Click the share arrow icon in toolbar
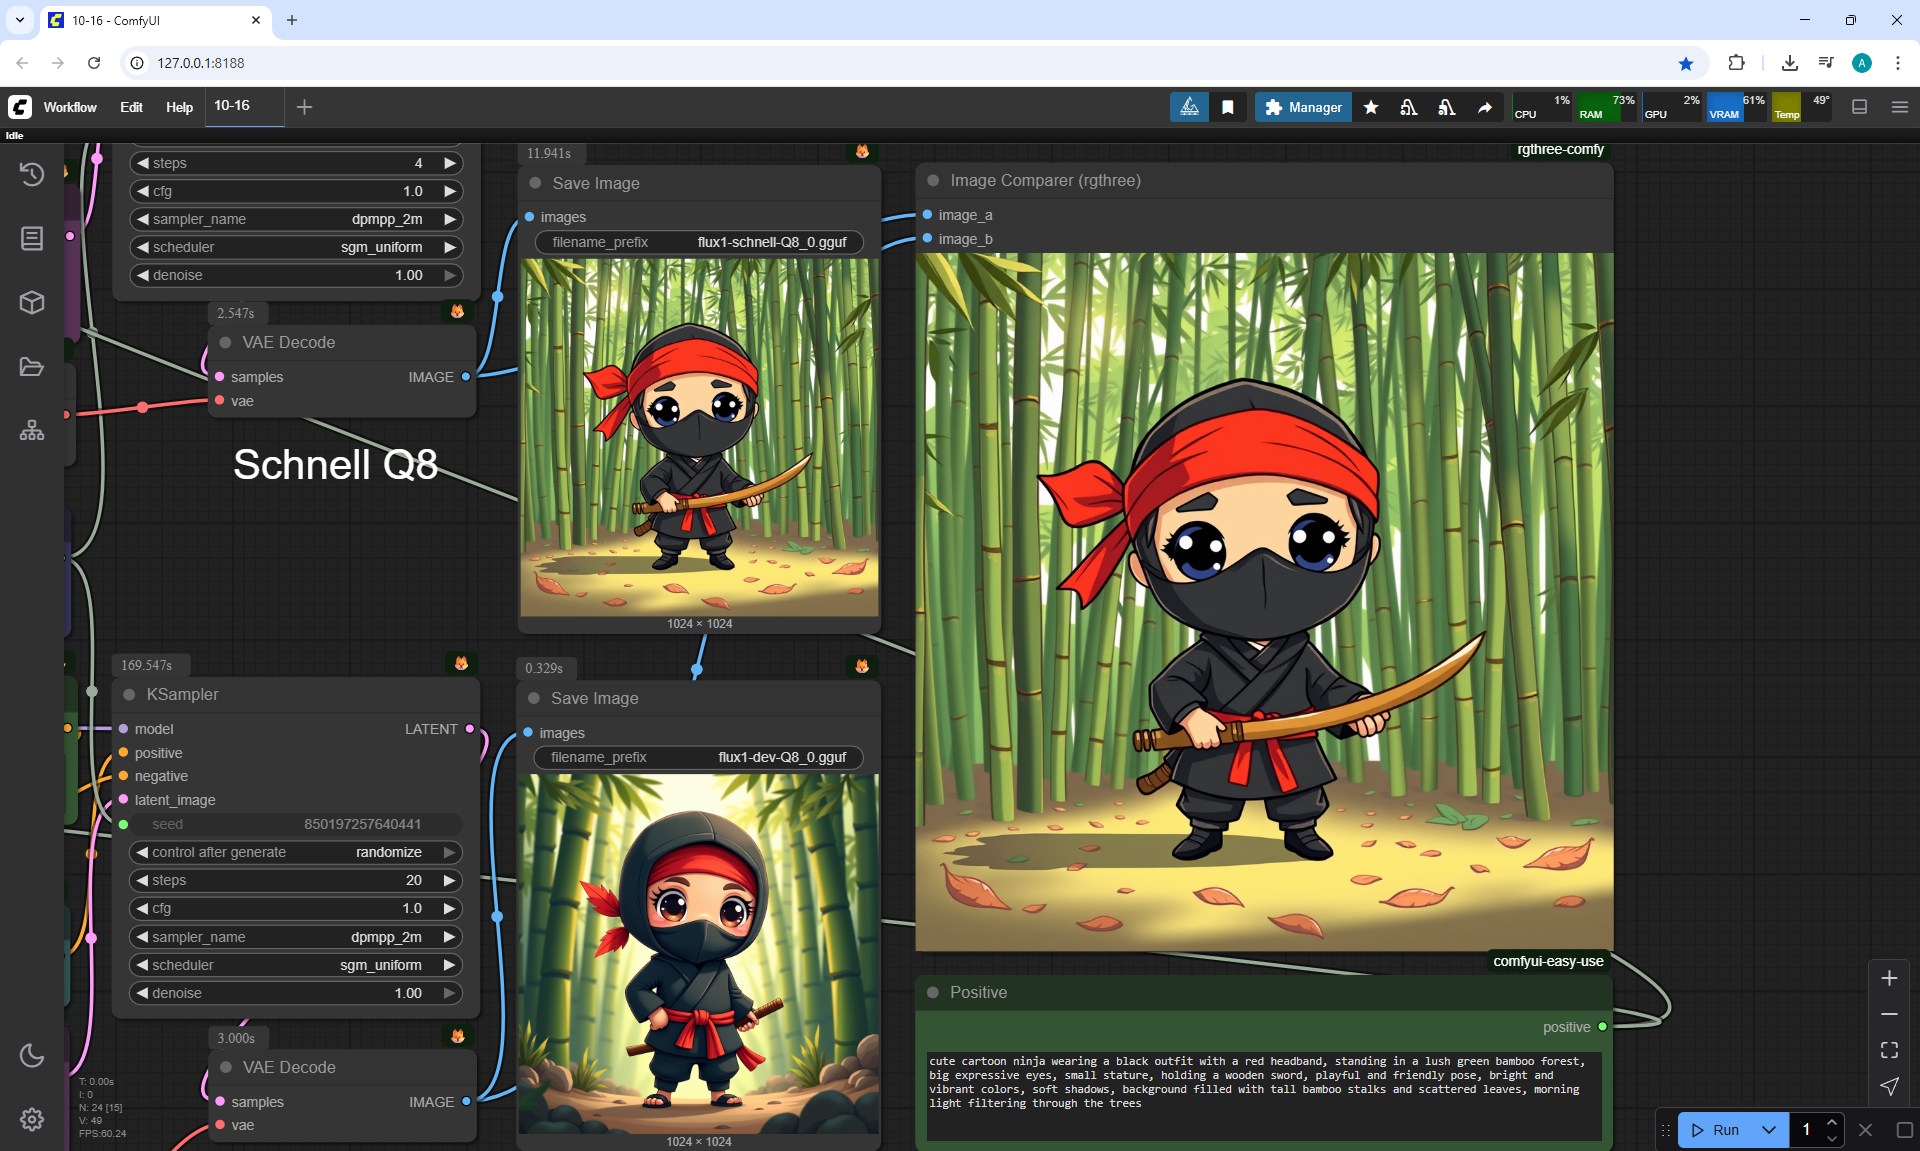Screen dimensions: 1920x1151 click(x=1485, y=107)
